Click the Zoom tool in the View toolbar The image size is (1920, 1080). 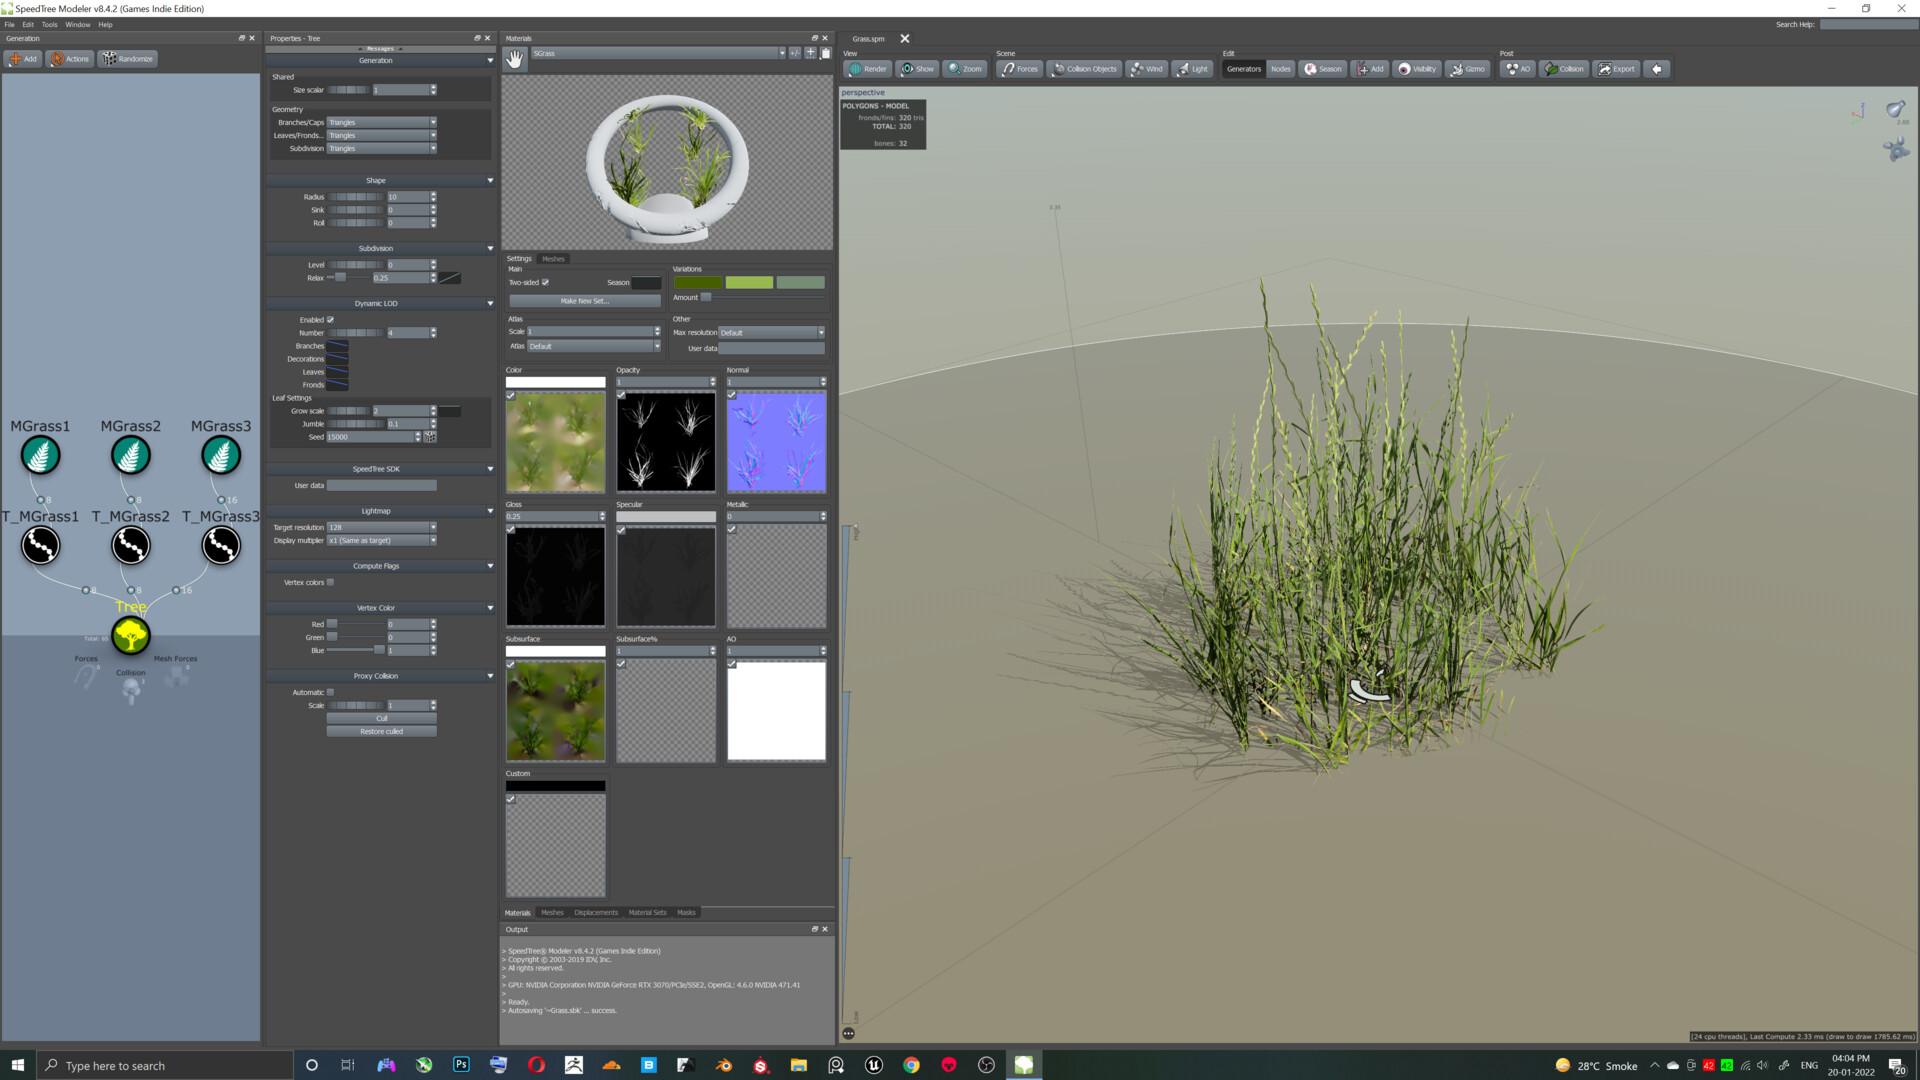(963, 68)
